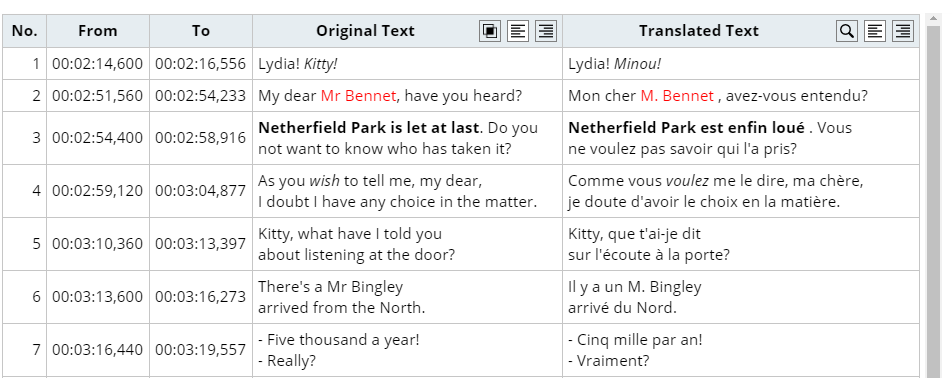Screen dimensions: 952x388
Task: Edit translated 'Netherfield Park est enfin loué' cell
Action: pos(741,138)
